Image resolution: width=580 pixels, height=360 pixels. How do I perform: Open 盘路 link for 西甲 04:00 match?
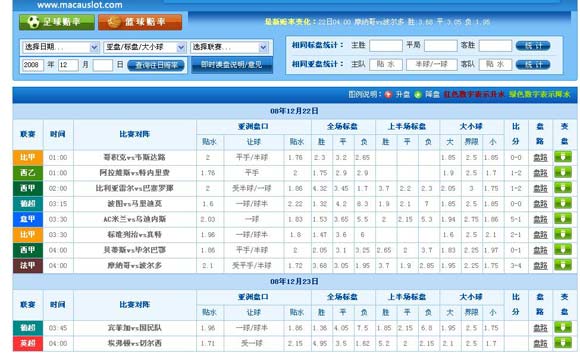(540, 250)
